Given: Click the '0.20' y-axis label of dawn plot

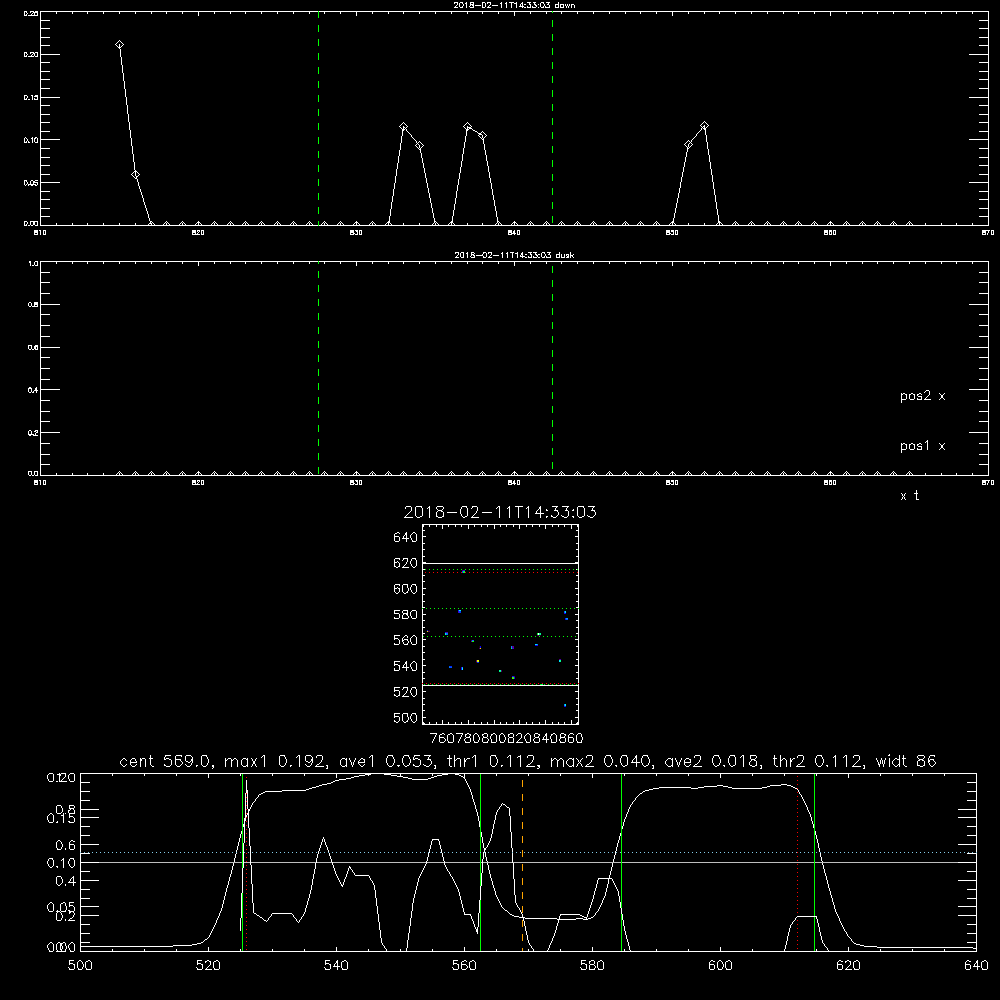Looking at the screenshot, I should click(x=31, y=55).
